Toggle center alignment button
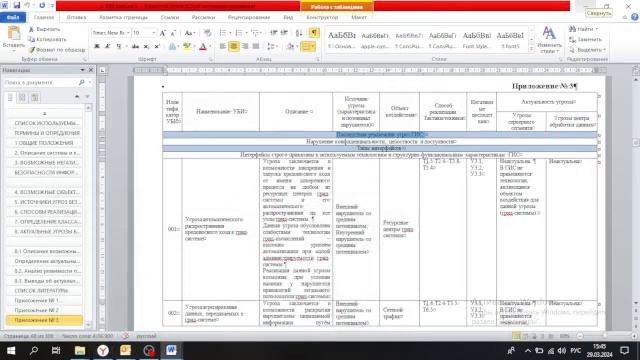 tap(234, 47)
